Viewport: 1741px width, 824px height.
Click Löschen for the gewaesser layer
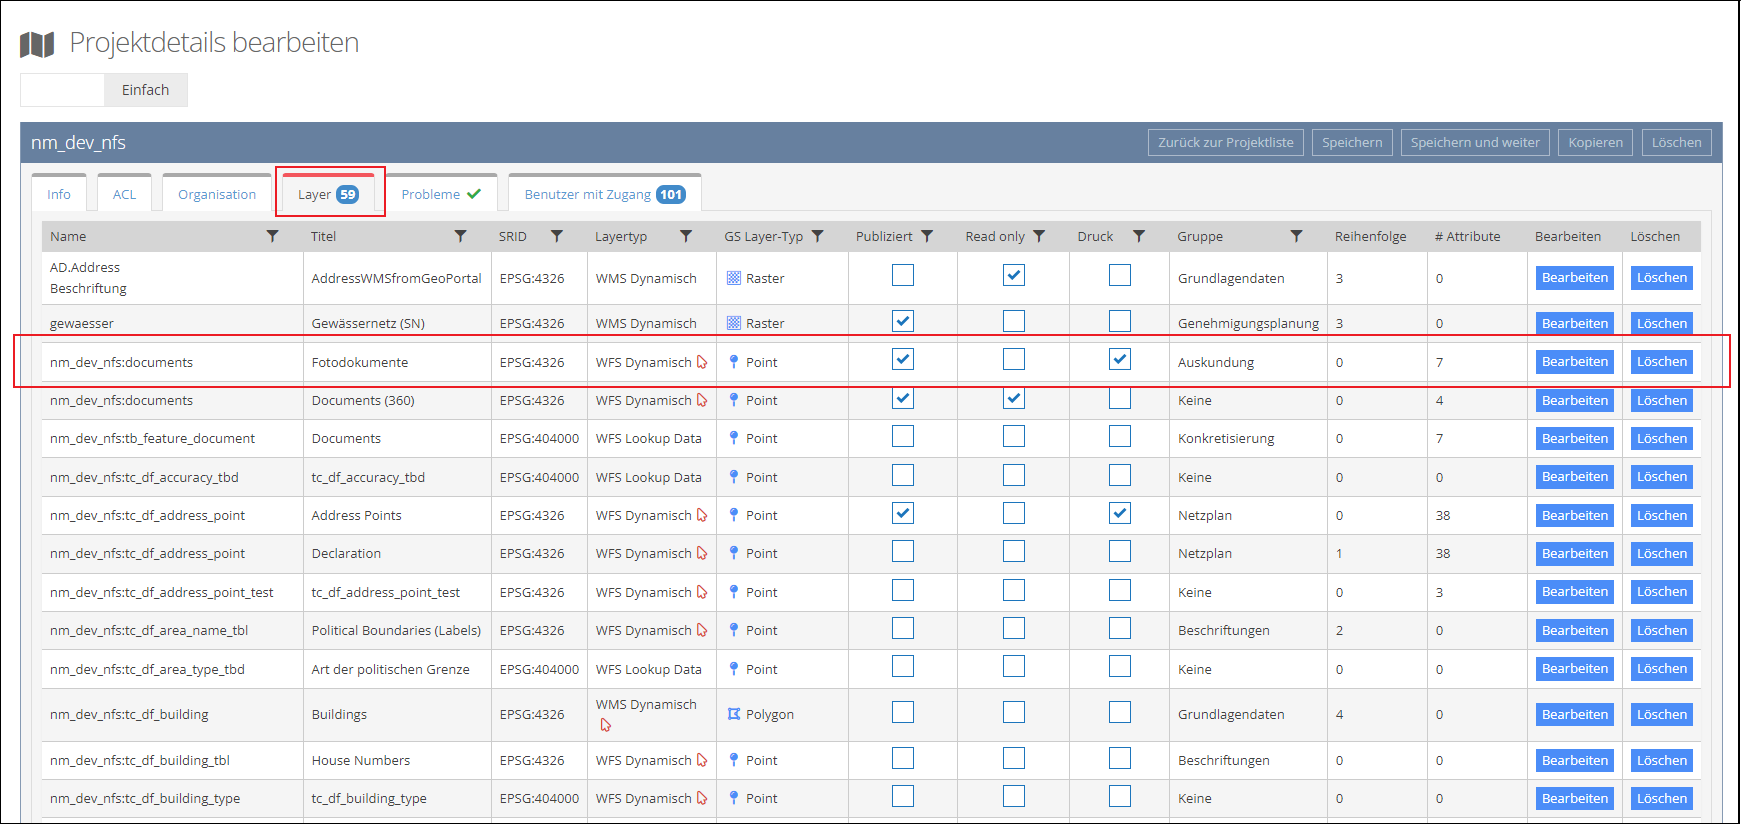(1661, 323)
